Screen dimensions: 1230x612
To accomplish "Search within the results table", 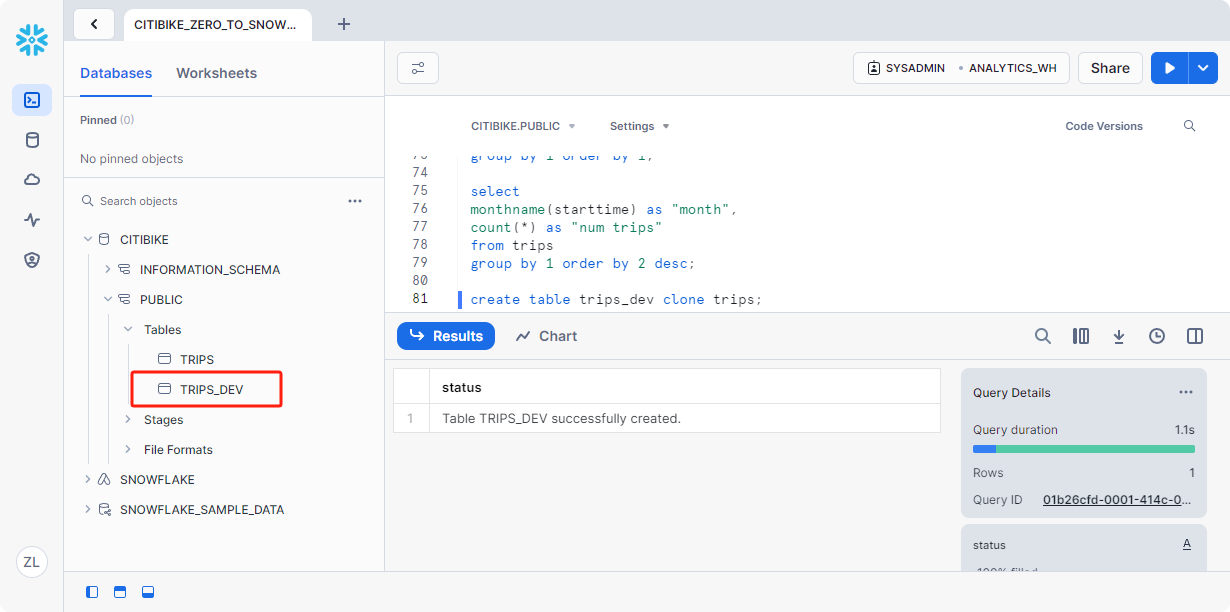I will coord(1042,336).
